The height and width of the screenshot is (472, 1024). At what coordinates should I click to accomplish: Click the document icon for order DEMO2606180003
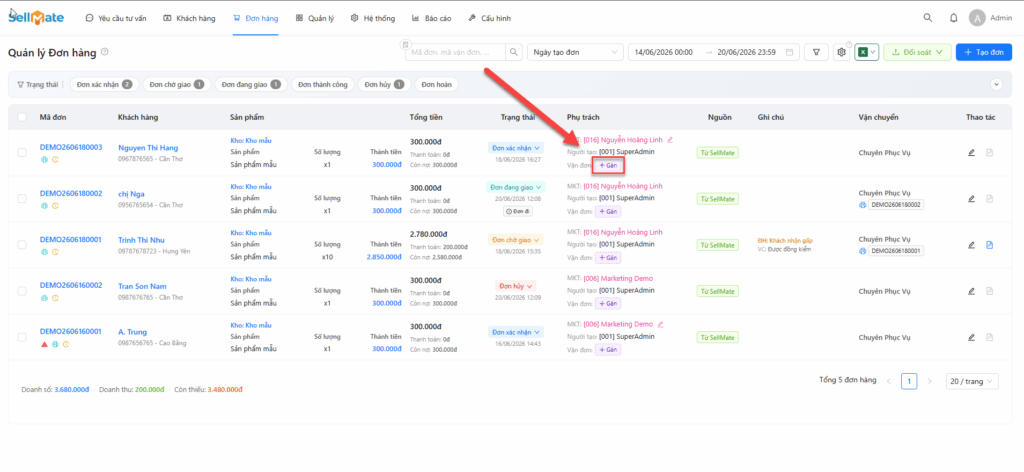click(x=989, y=153)
